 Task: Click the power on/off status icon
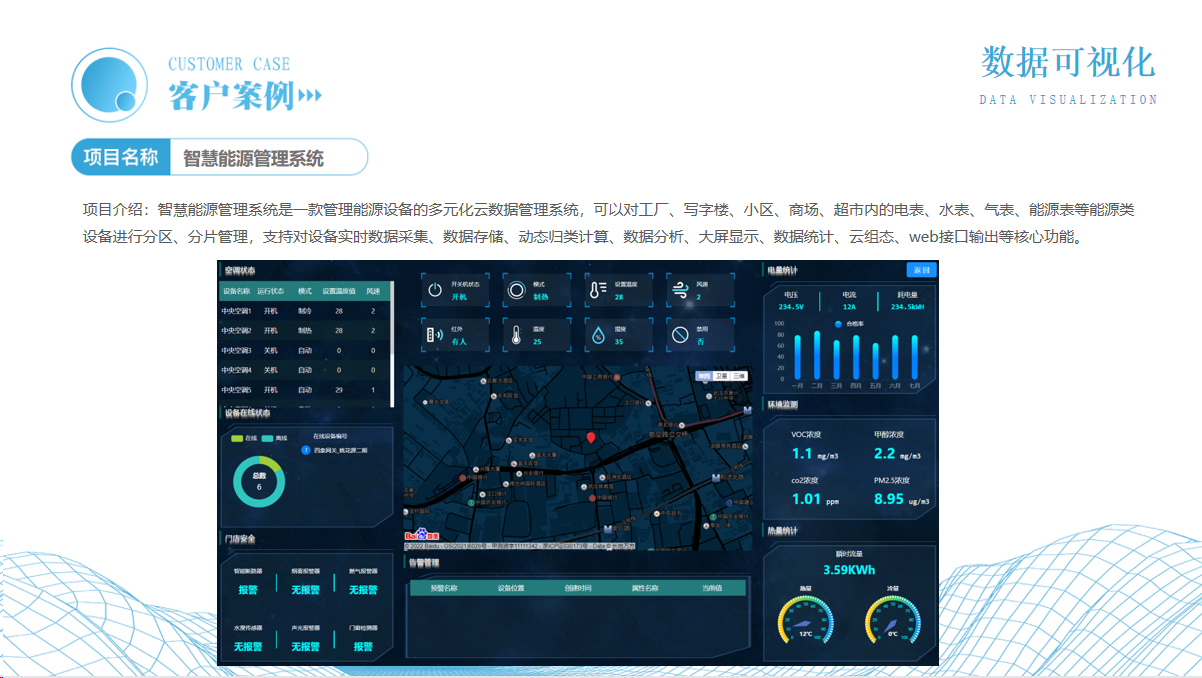point(435,290)
